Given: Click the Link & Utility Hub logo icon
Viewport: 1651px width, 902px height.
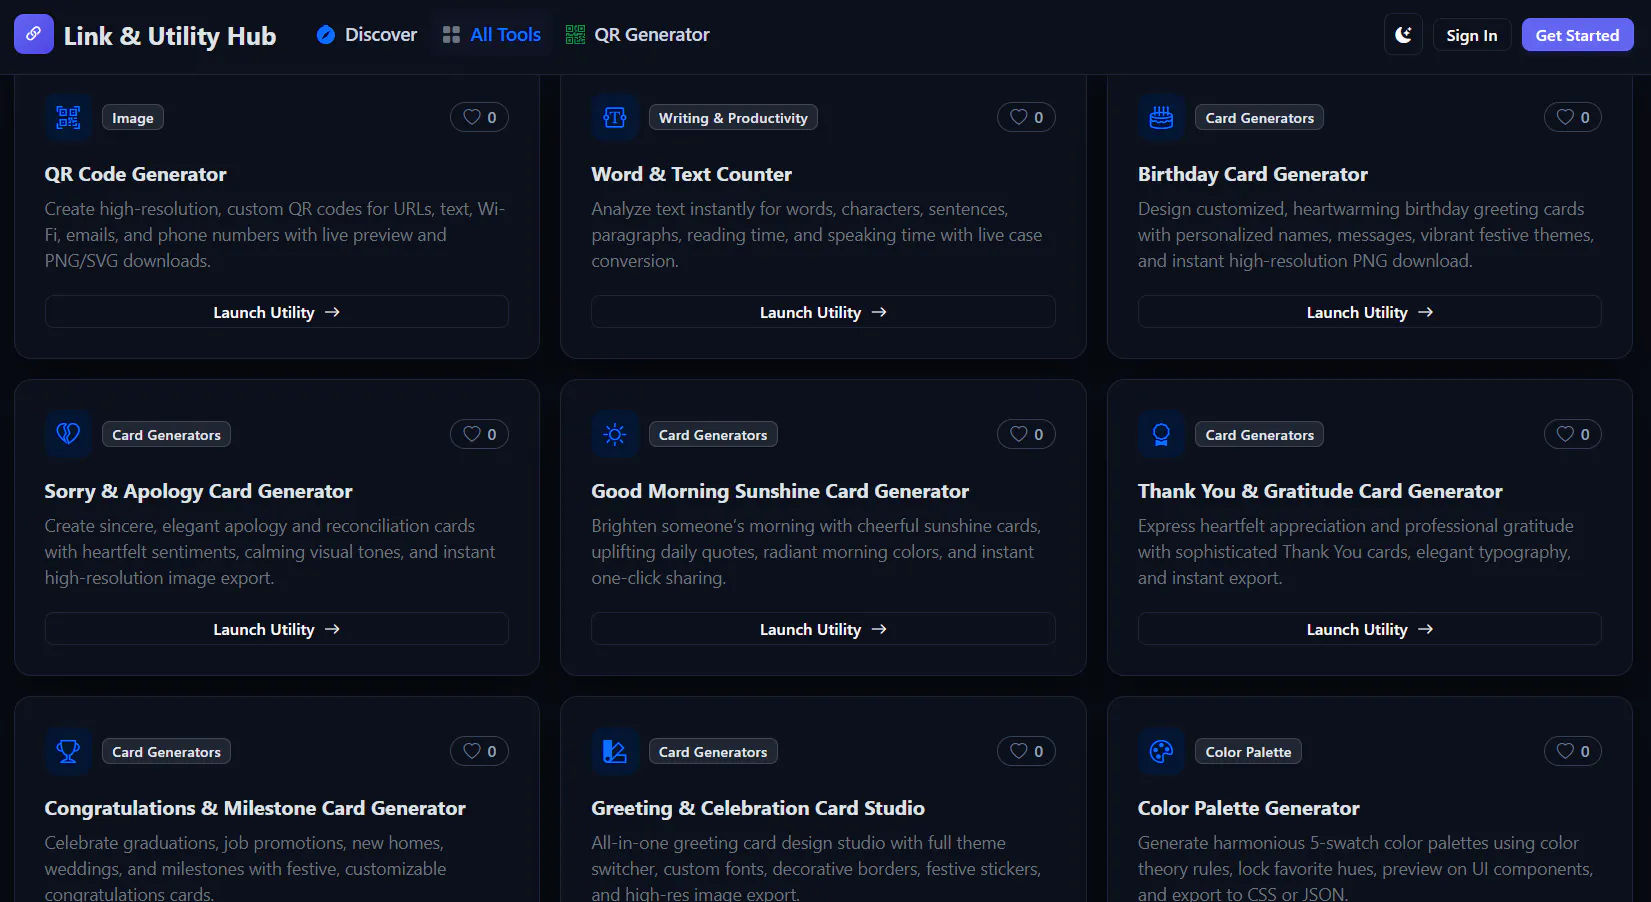Looking at the screenshot, I should (x=34, y=34).
